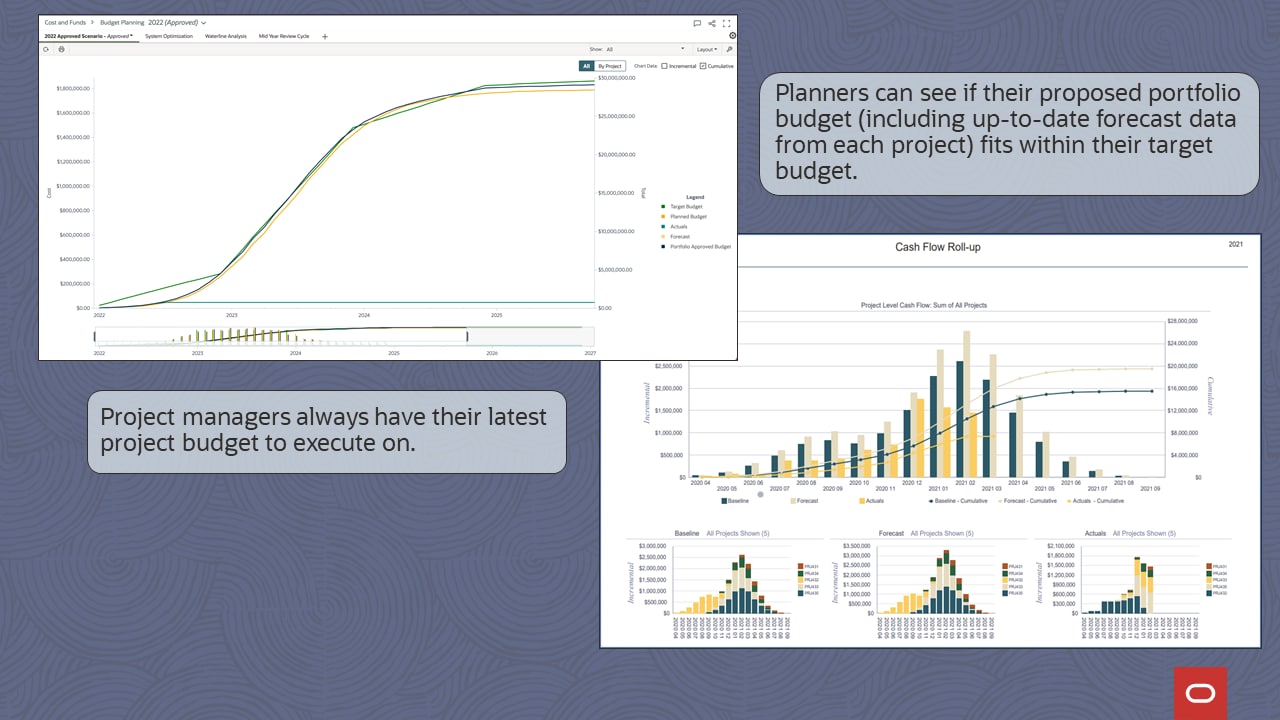The image size is (1280, 720).
Task: Open the Layout dropdown menu
Action: click(x=707, y=49)
